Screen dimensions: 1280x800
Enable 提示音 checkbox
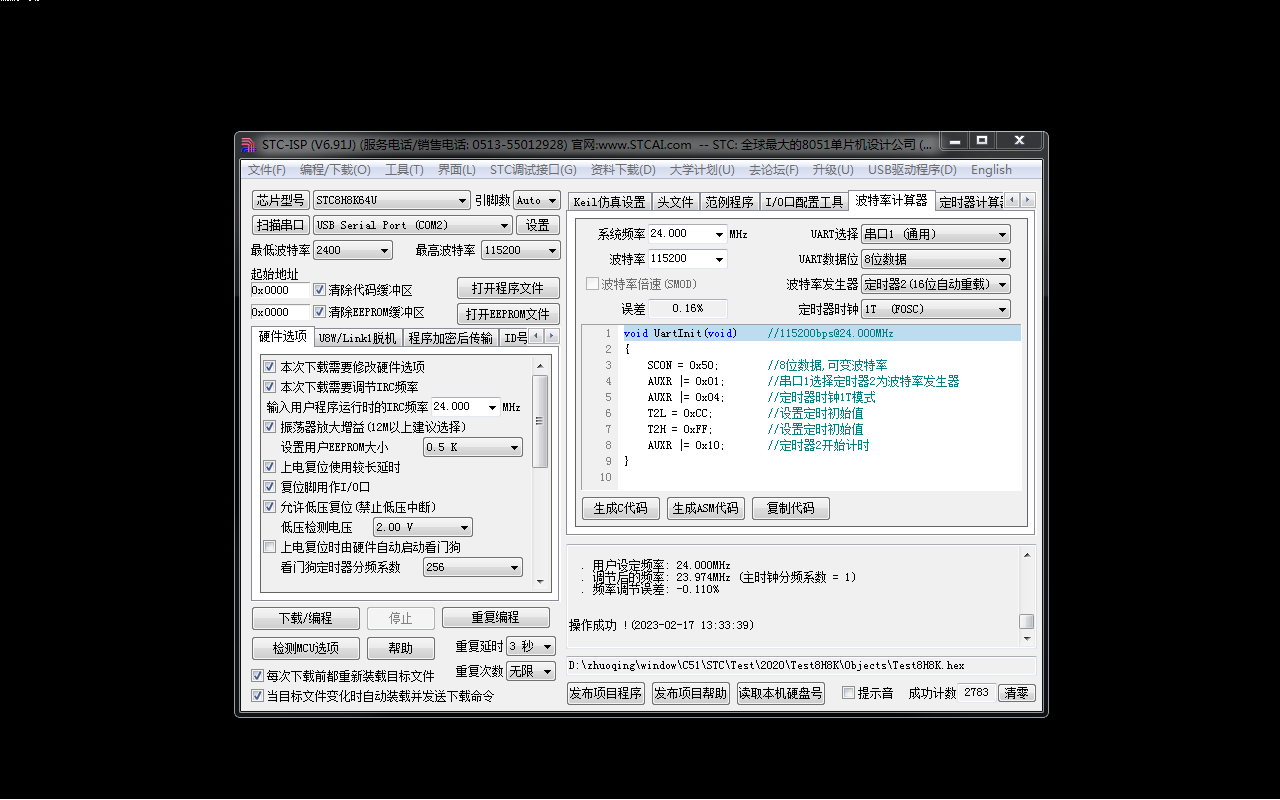(849, 693)
